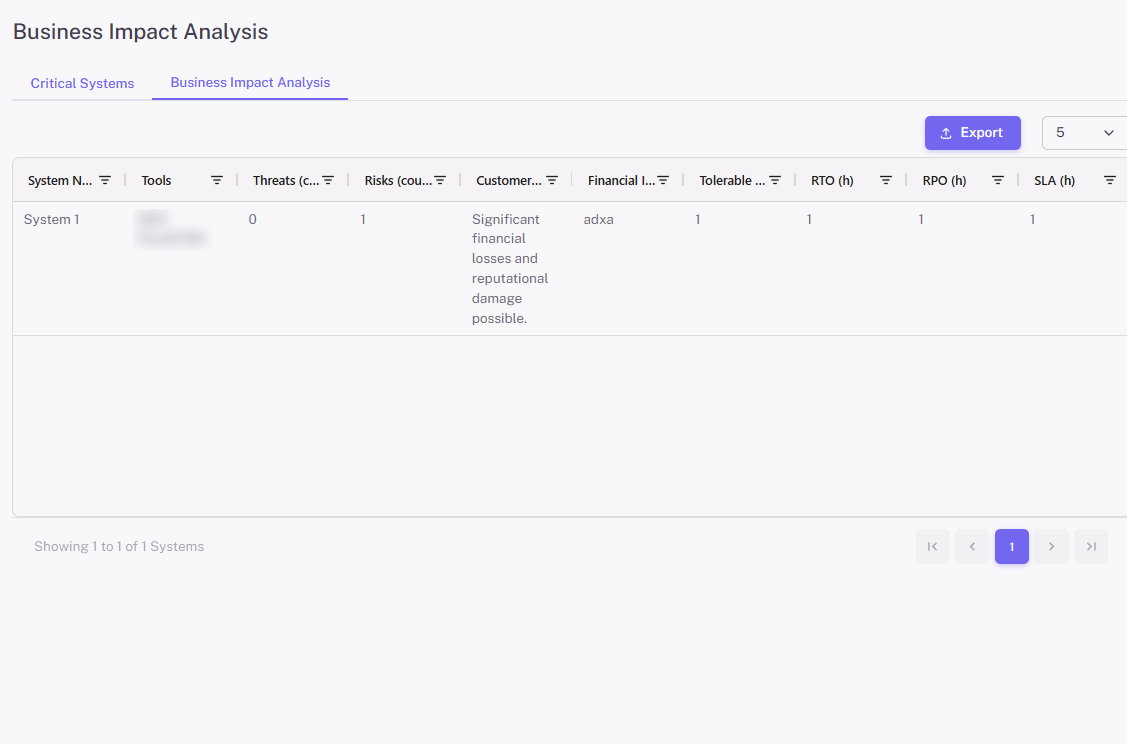Viewport: 1127px width, 744px height.
Task: Open the RTO (h) filter icon
Action: tap(886, 181)
